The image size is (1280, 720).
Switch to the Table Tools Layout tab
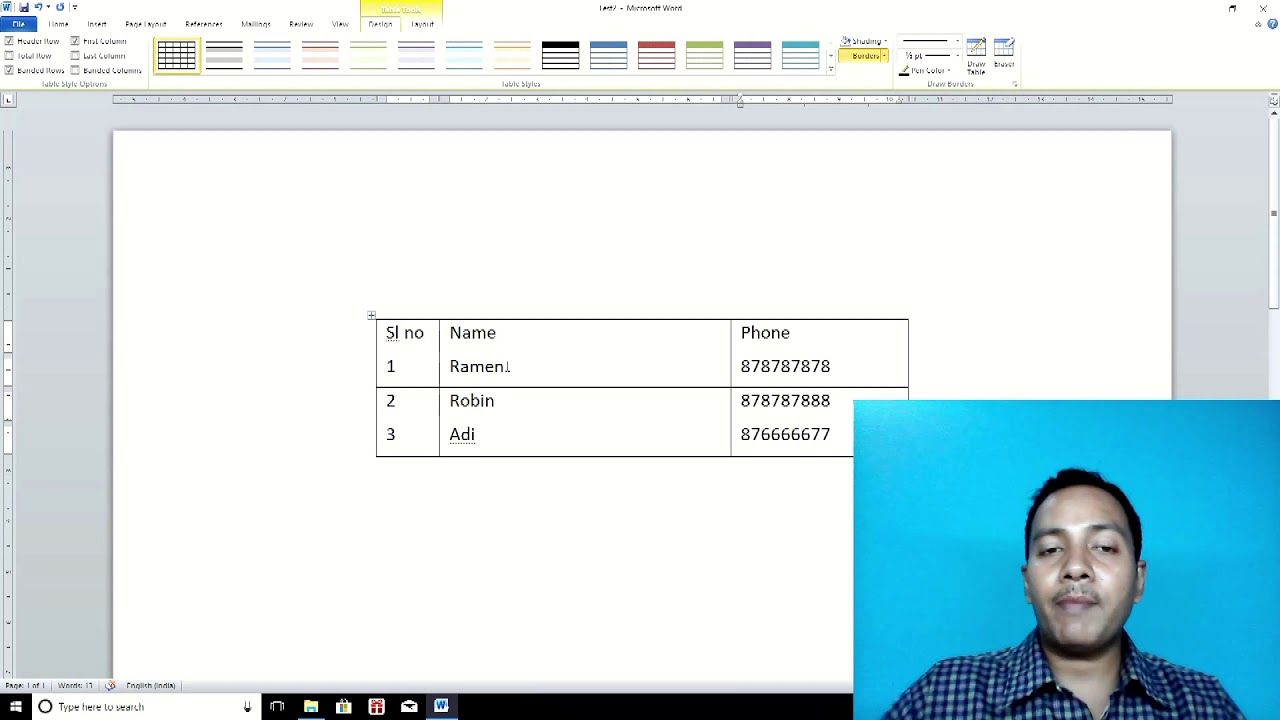(423, 24)
